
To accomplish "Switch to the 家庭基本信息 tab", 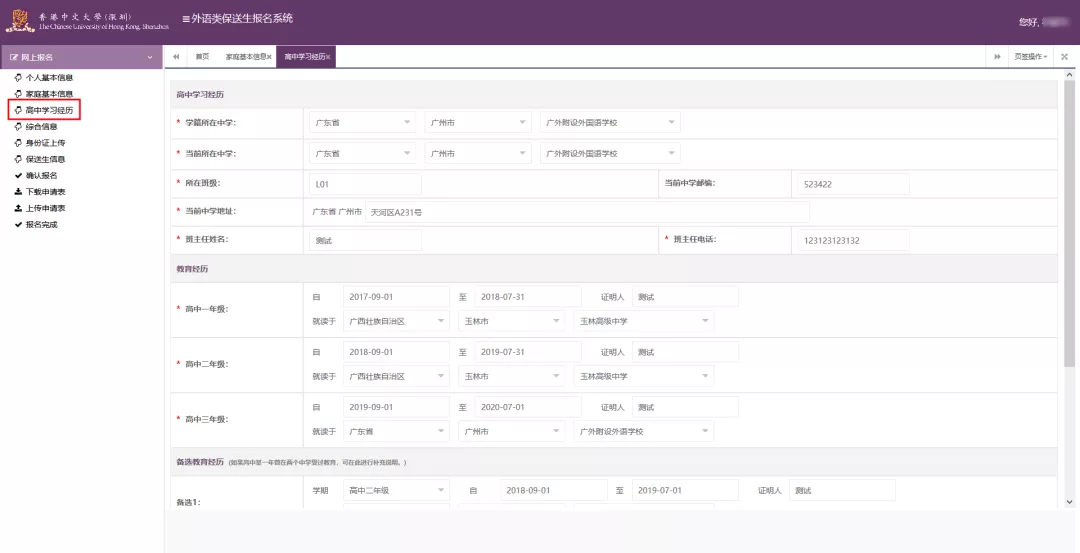I will 246,57.
